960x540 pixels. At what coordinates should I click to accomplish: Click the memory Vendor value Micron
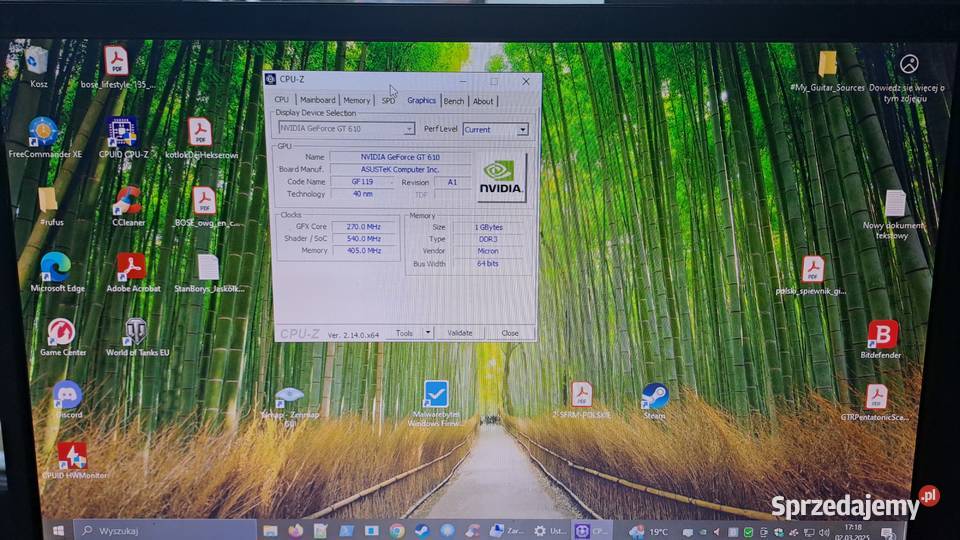[x=488, y=251]
